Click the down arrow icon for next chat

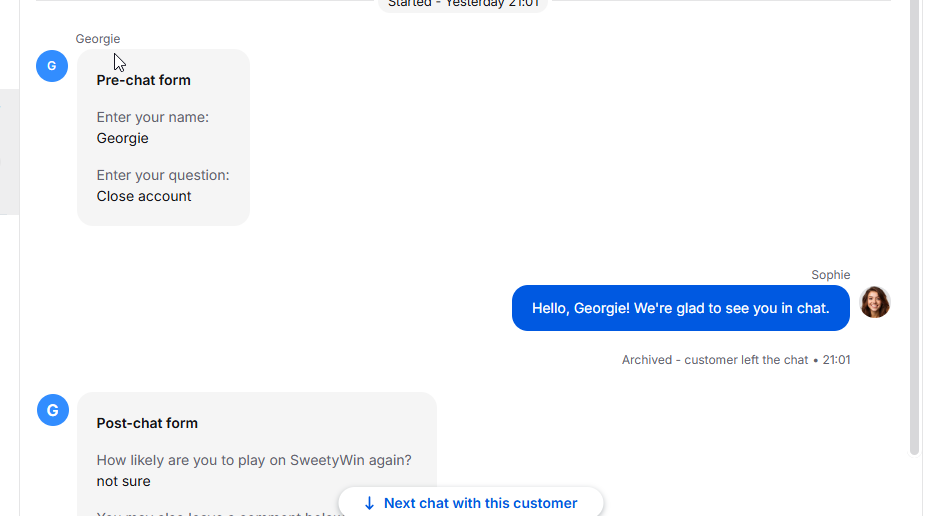click(x=369, y=503)
